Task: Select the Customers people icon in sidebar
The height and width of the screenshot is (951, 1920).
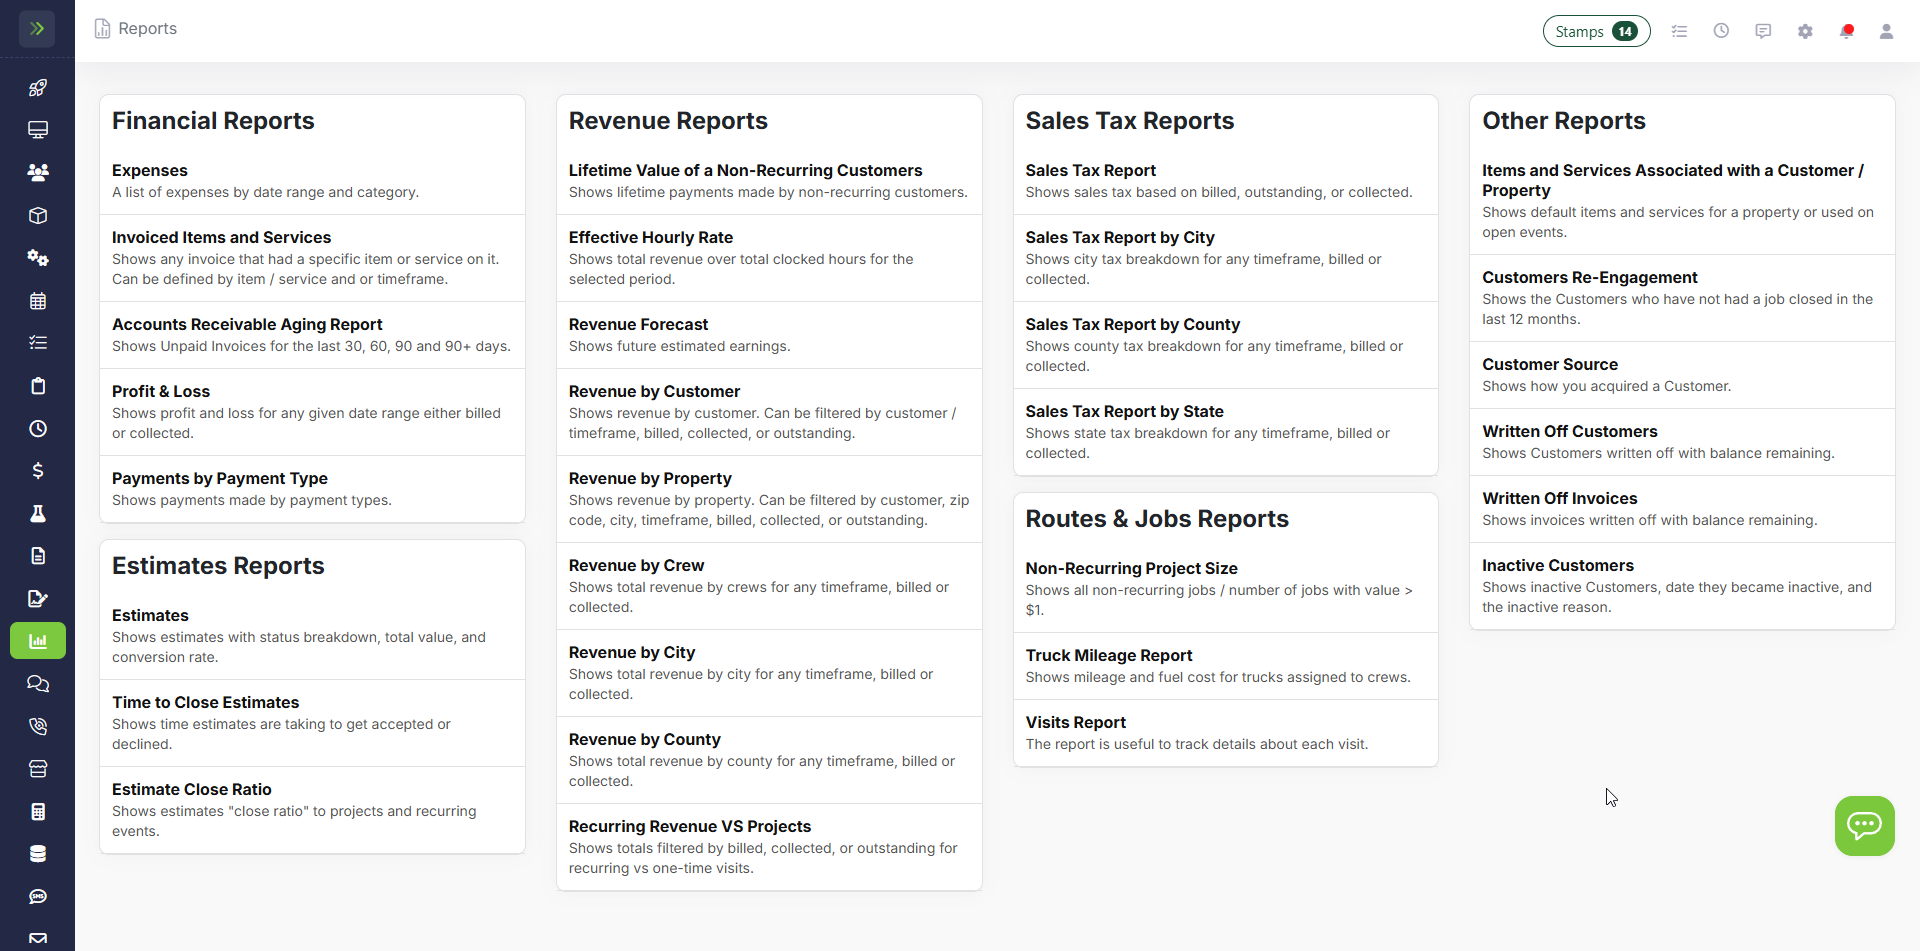Action: (37, 172)
